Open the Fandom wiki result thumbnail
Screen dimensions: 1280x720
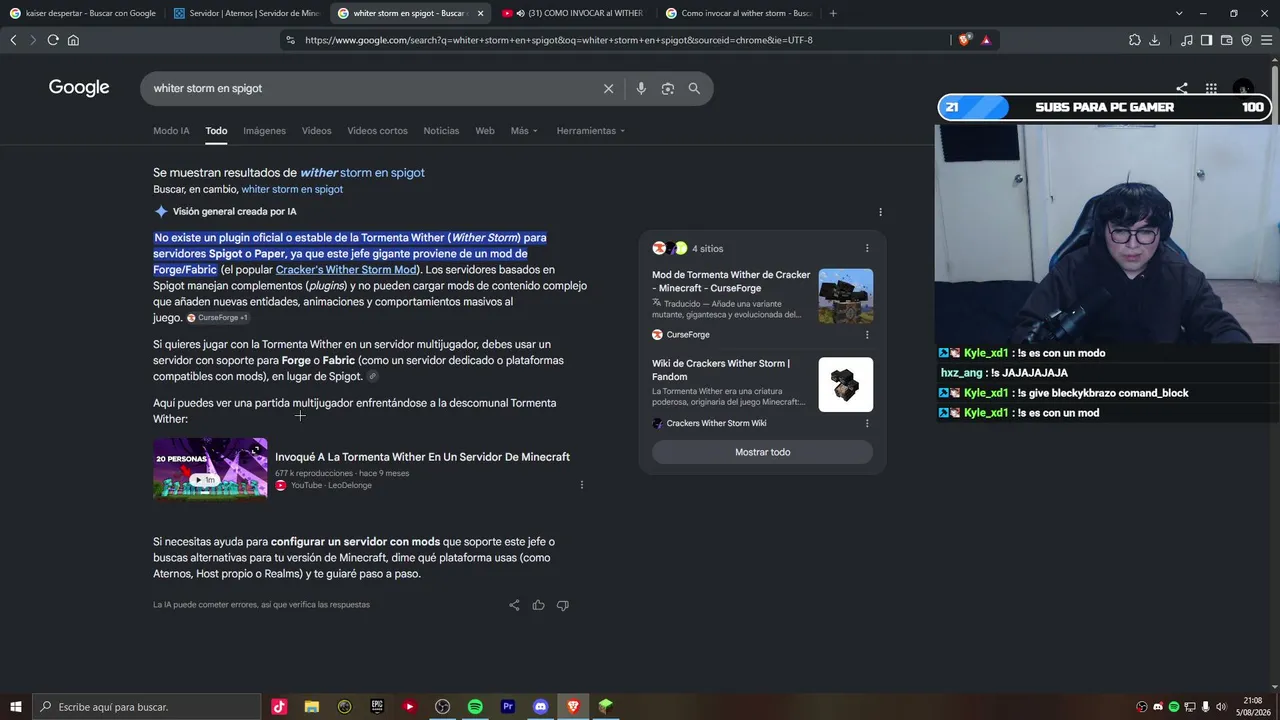click(x=846, y=385)
